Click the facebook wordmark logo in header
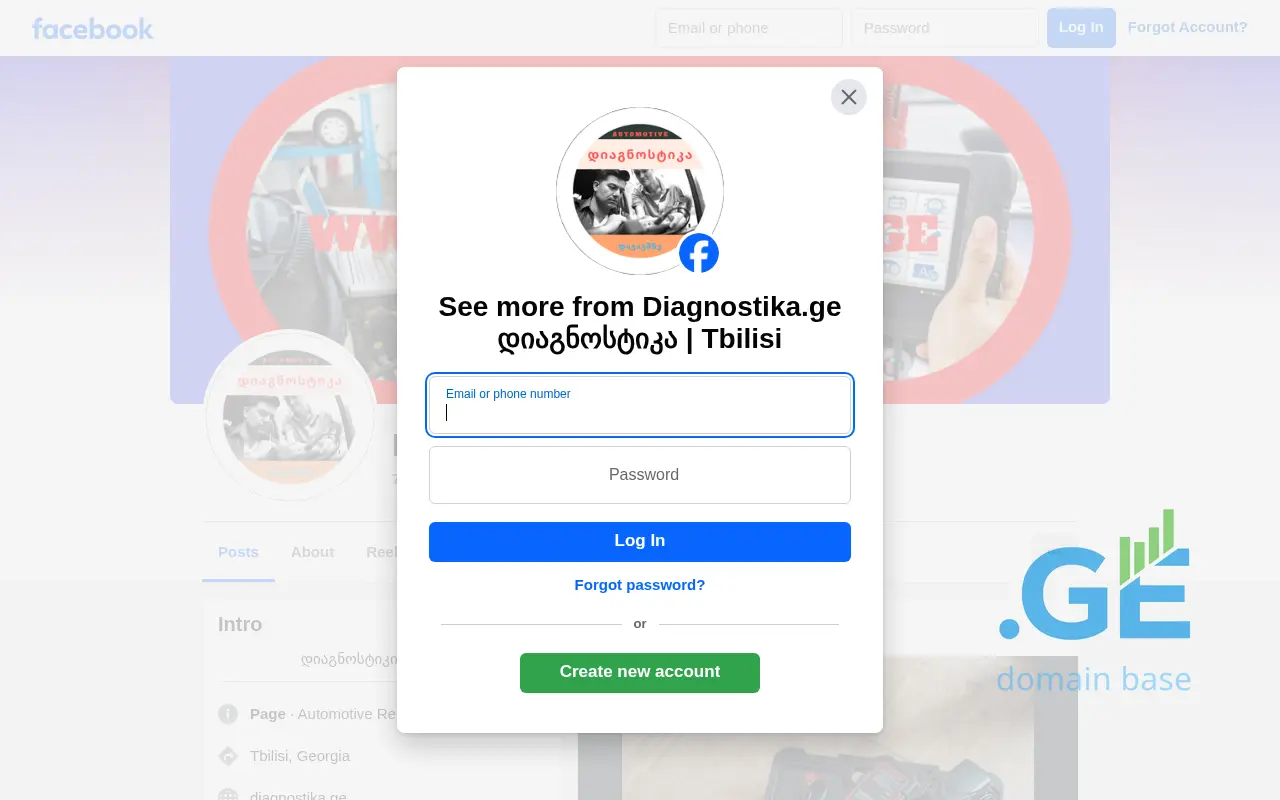Screen dimensions: 1280x800 [x=92, y=28]
